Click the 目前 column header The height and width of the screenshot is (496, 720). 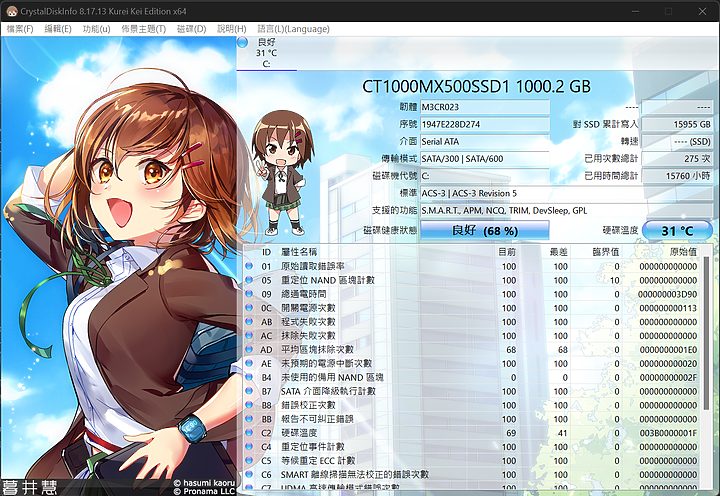tap(507, 252)
